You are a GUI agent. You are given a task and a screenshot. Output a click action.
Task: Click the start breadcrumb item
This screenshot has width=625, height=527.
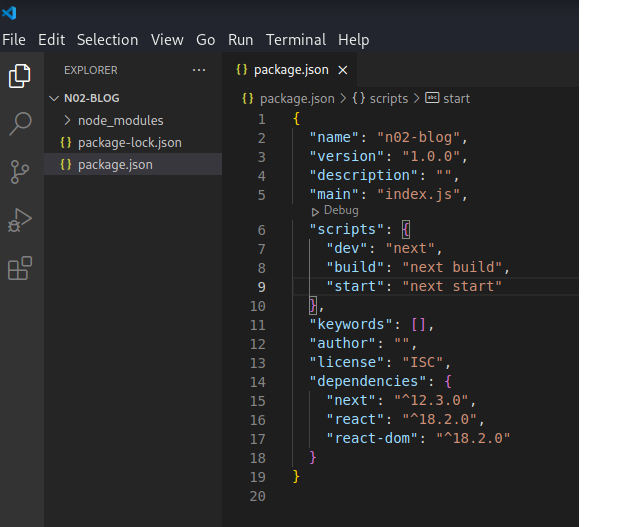(455, 98)
